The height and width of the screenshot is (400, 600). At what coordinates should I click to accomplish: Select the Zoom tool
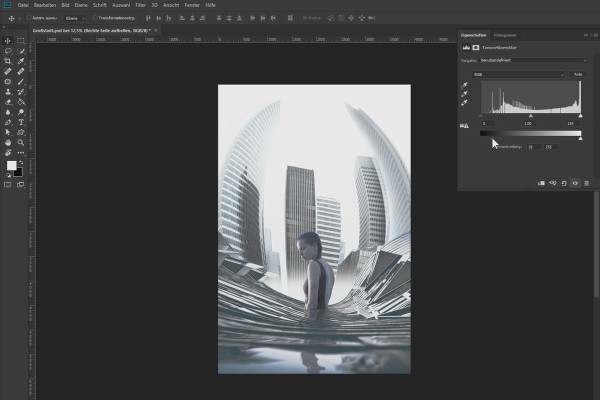click(21, 143)
